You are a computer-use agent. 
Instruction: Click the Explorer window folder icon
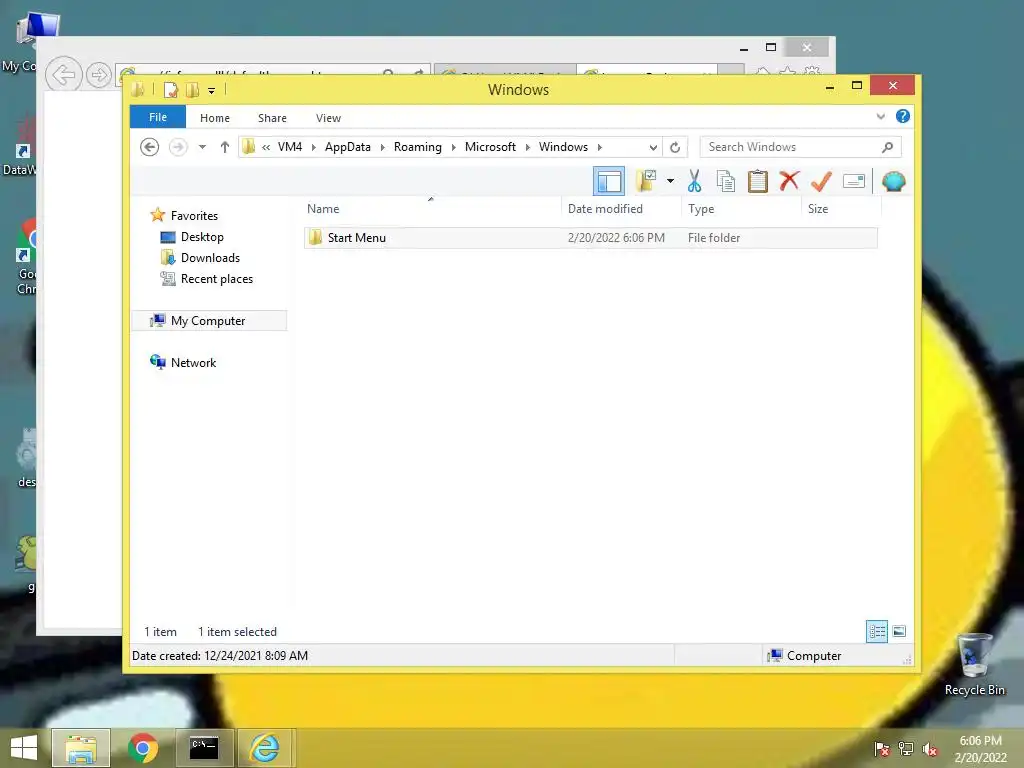click(x=138, y=89)
